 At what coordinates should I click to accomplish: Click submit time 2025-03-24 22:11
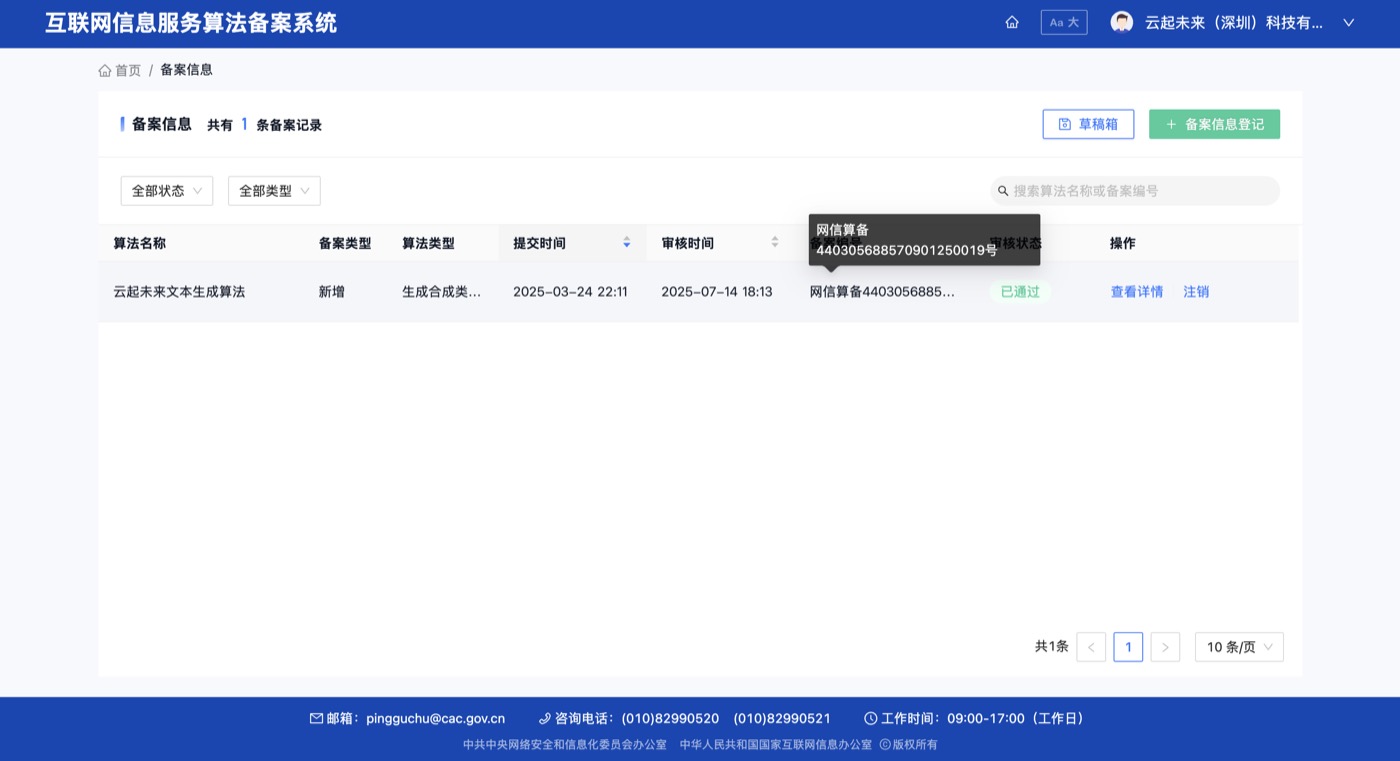(570, 292)
